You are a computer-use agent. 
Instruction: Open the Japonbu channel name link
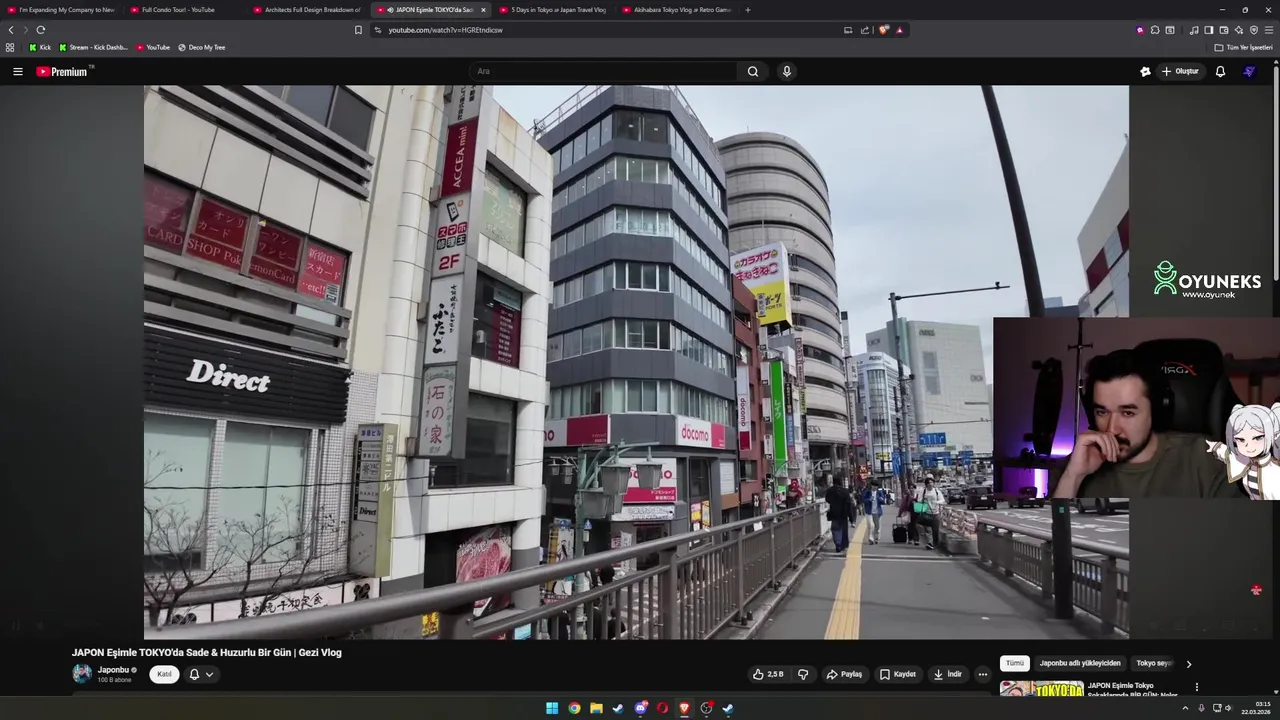[x=113, y=670]
